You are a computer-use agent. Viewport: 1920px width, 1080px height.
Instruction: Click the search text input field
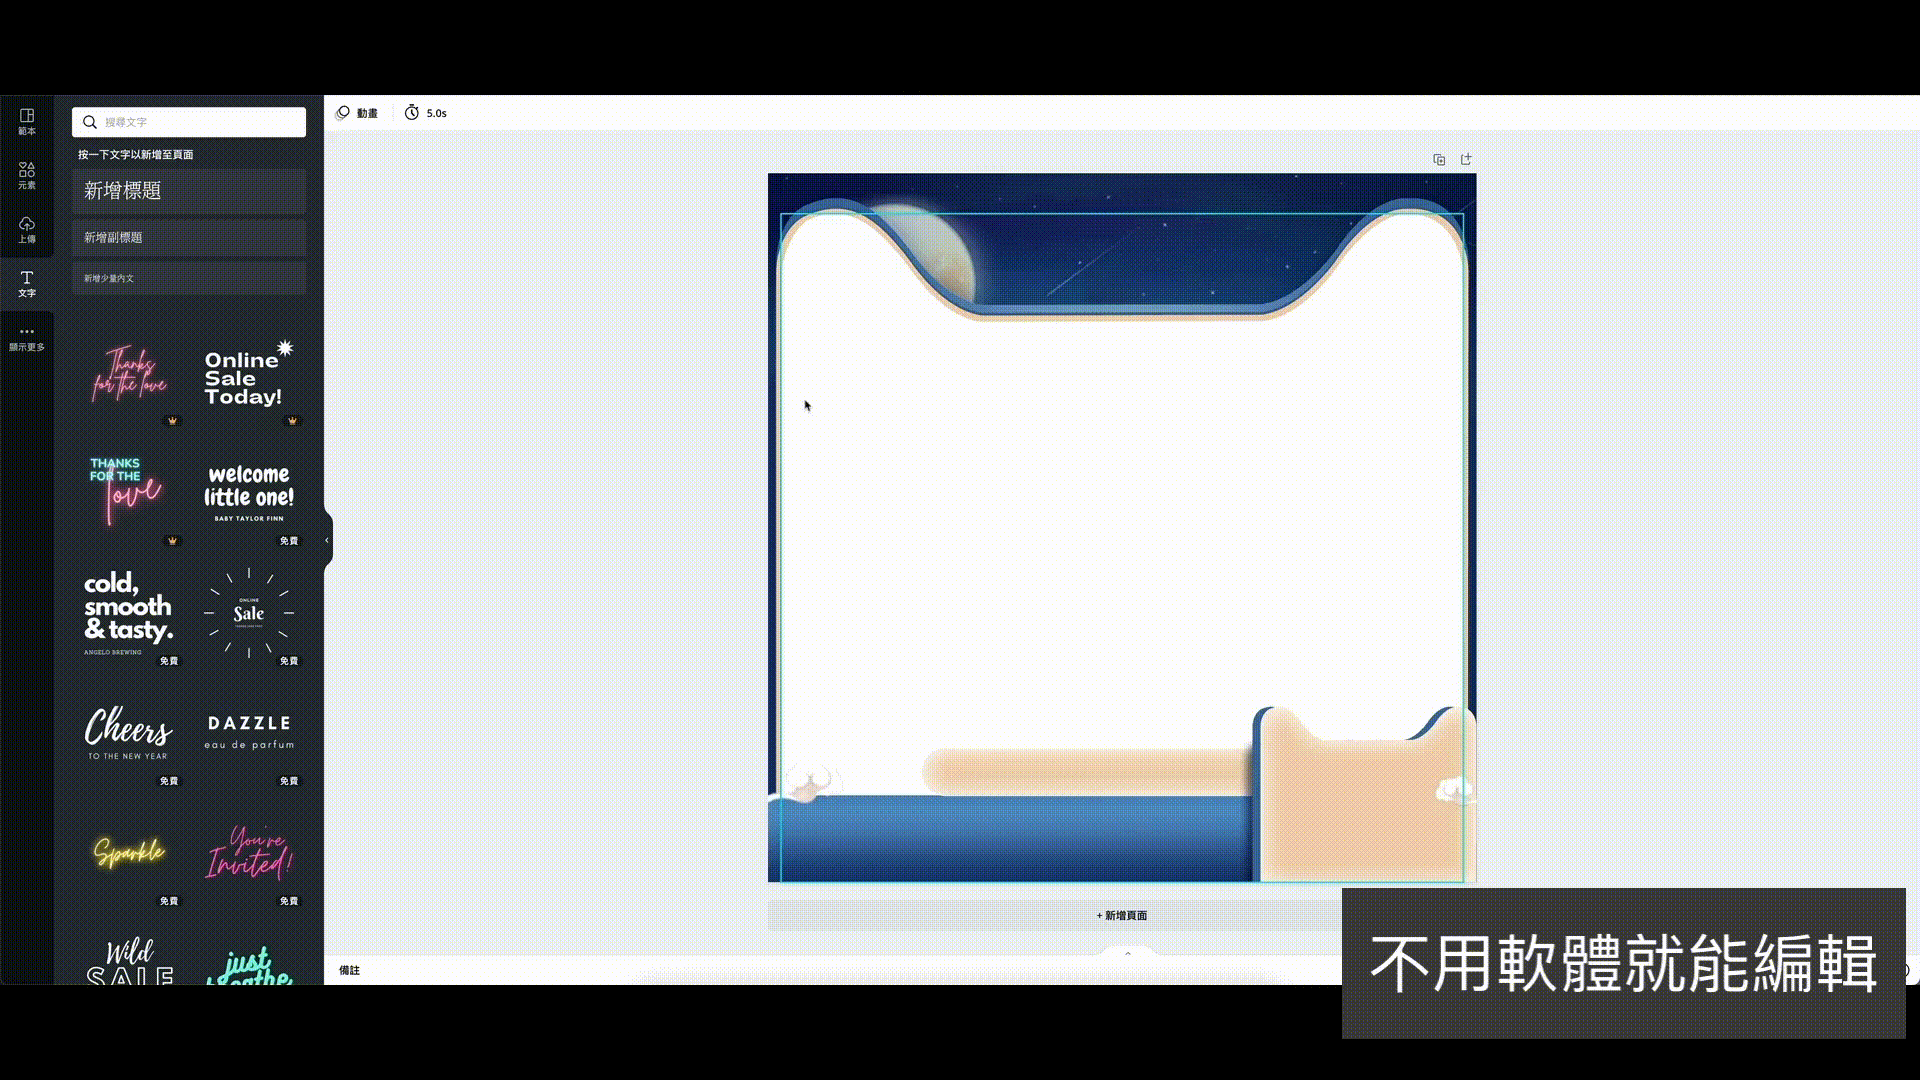pyautogui.click(x=189, y=122)
